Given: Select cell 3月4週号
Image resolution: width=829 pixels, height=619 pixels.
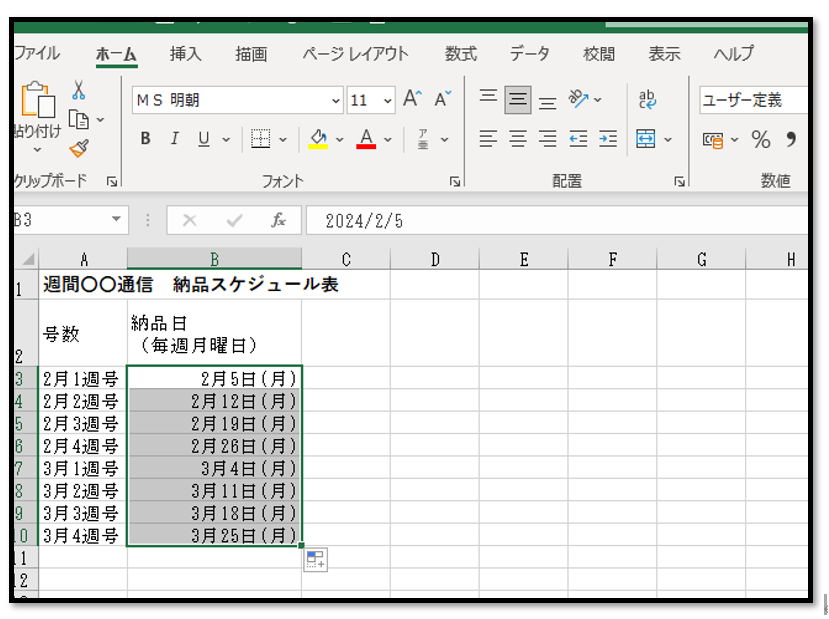Looking at the screenshot, I should tap(82, 535).
